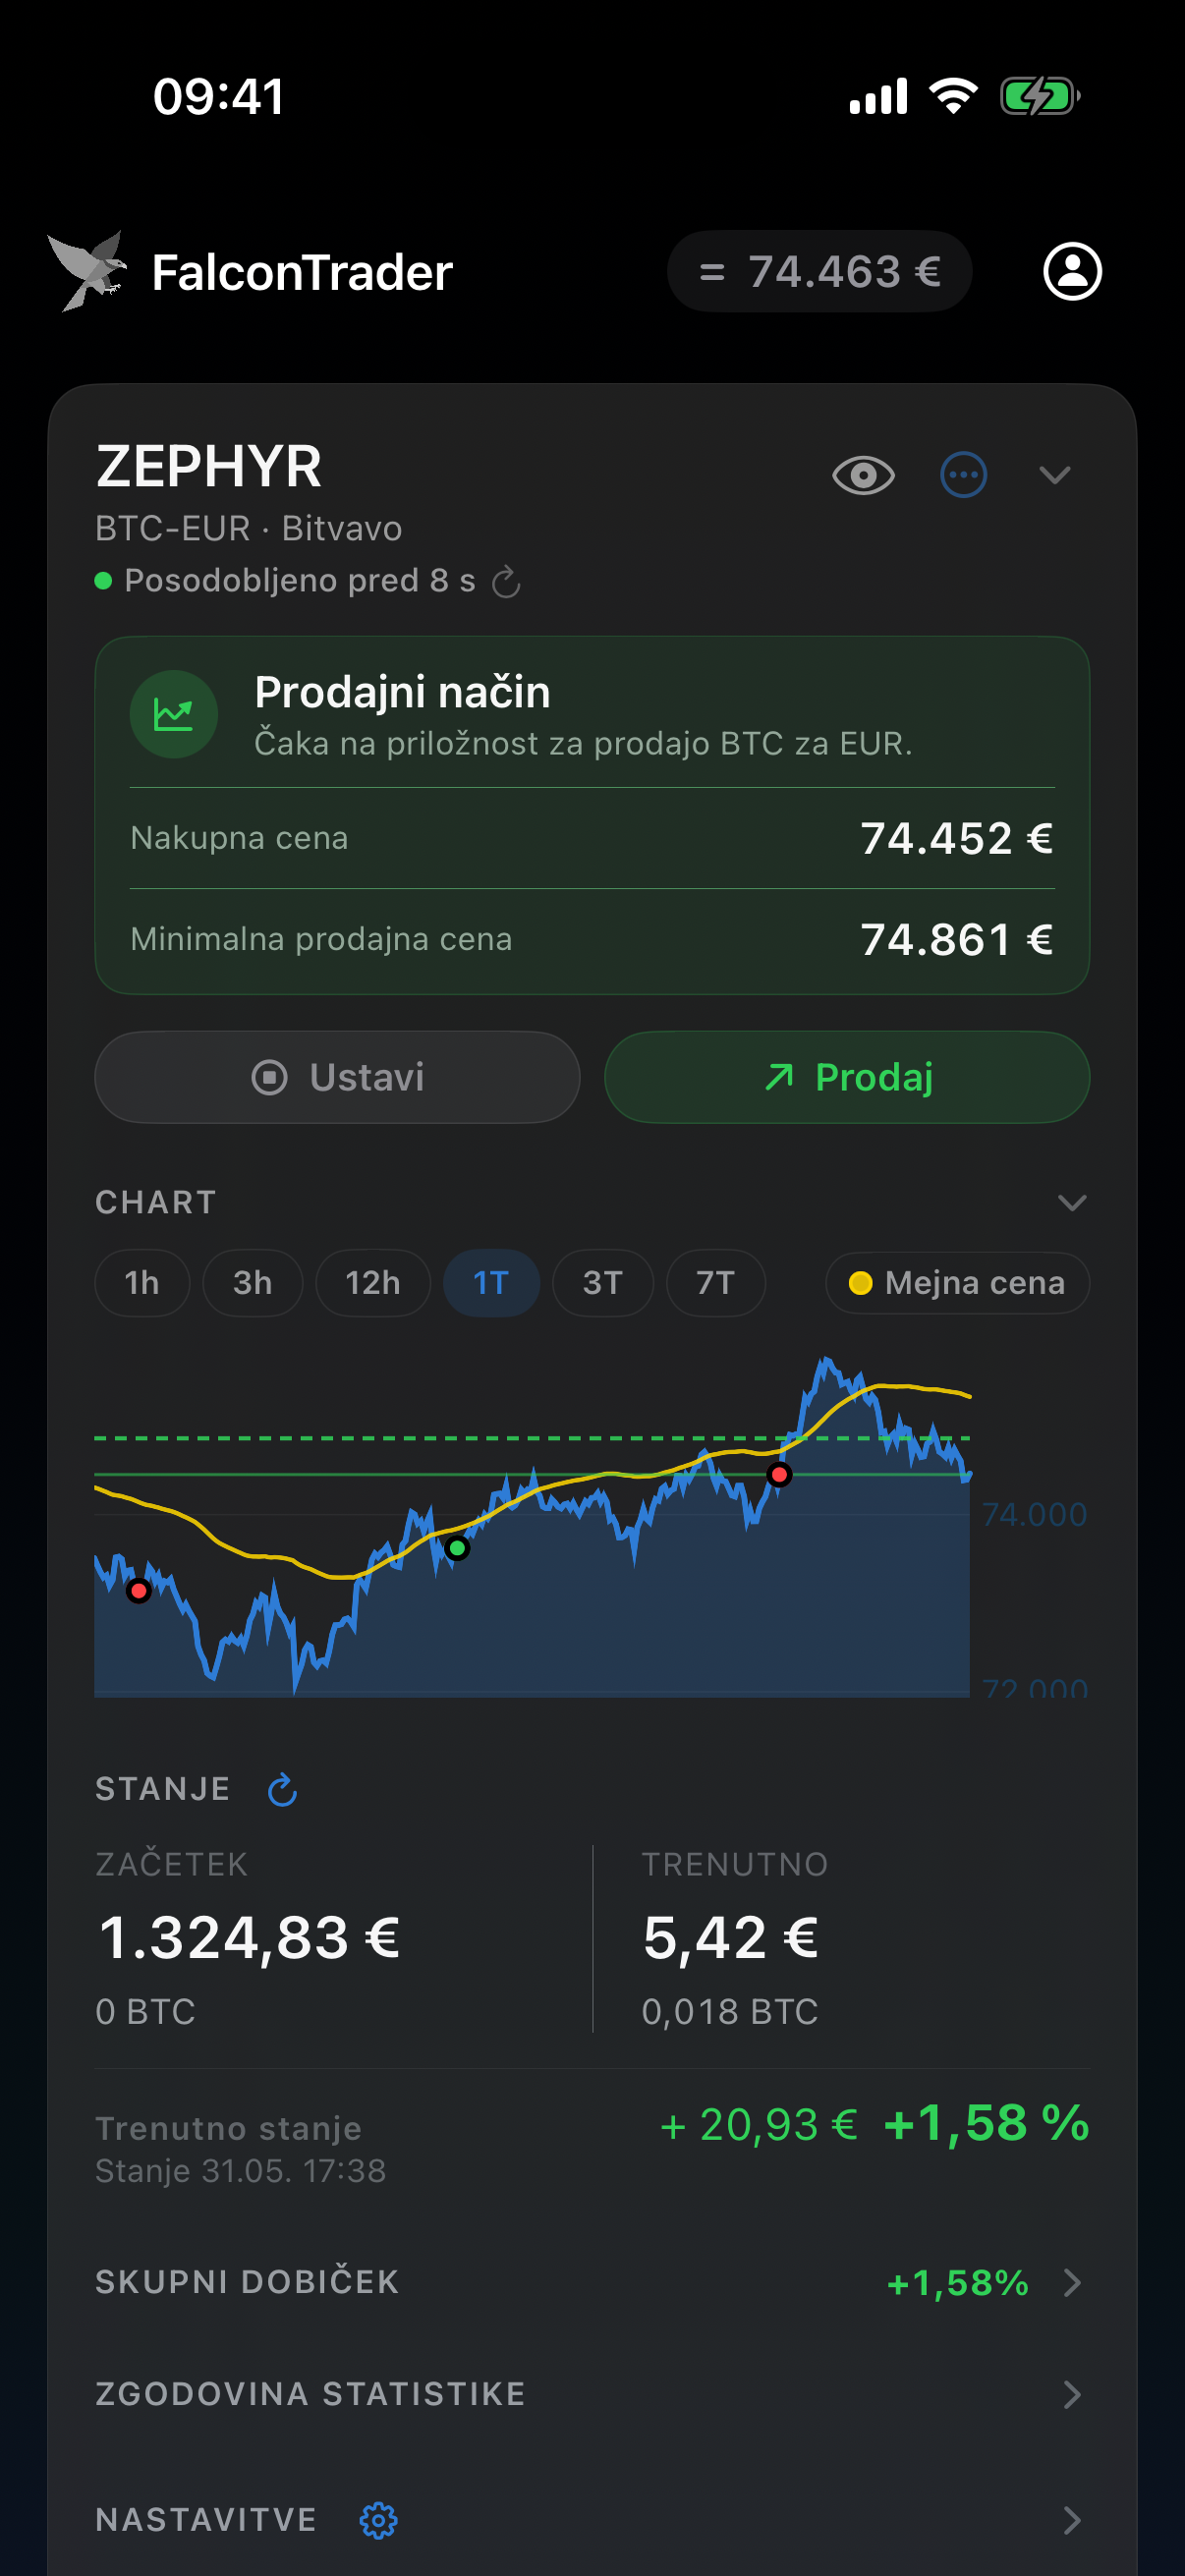Select the green buy marker on chart
The height and width of the screenshot is (2576, 1185).
click(x=457, y=1549)
